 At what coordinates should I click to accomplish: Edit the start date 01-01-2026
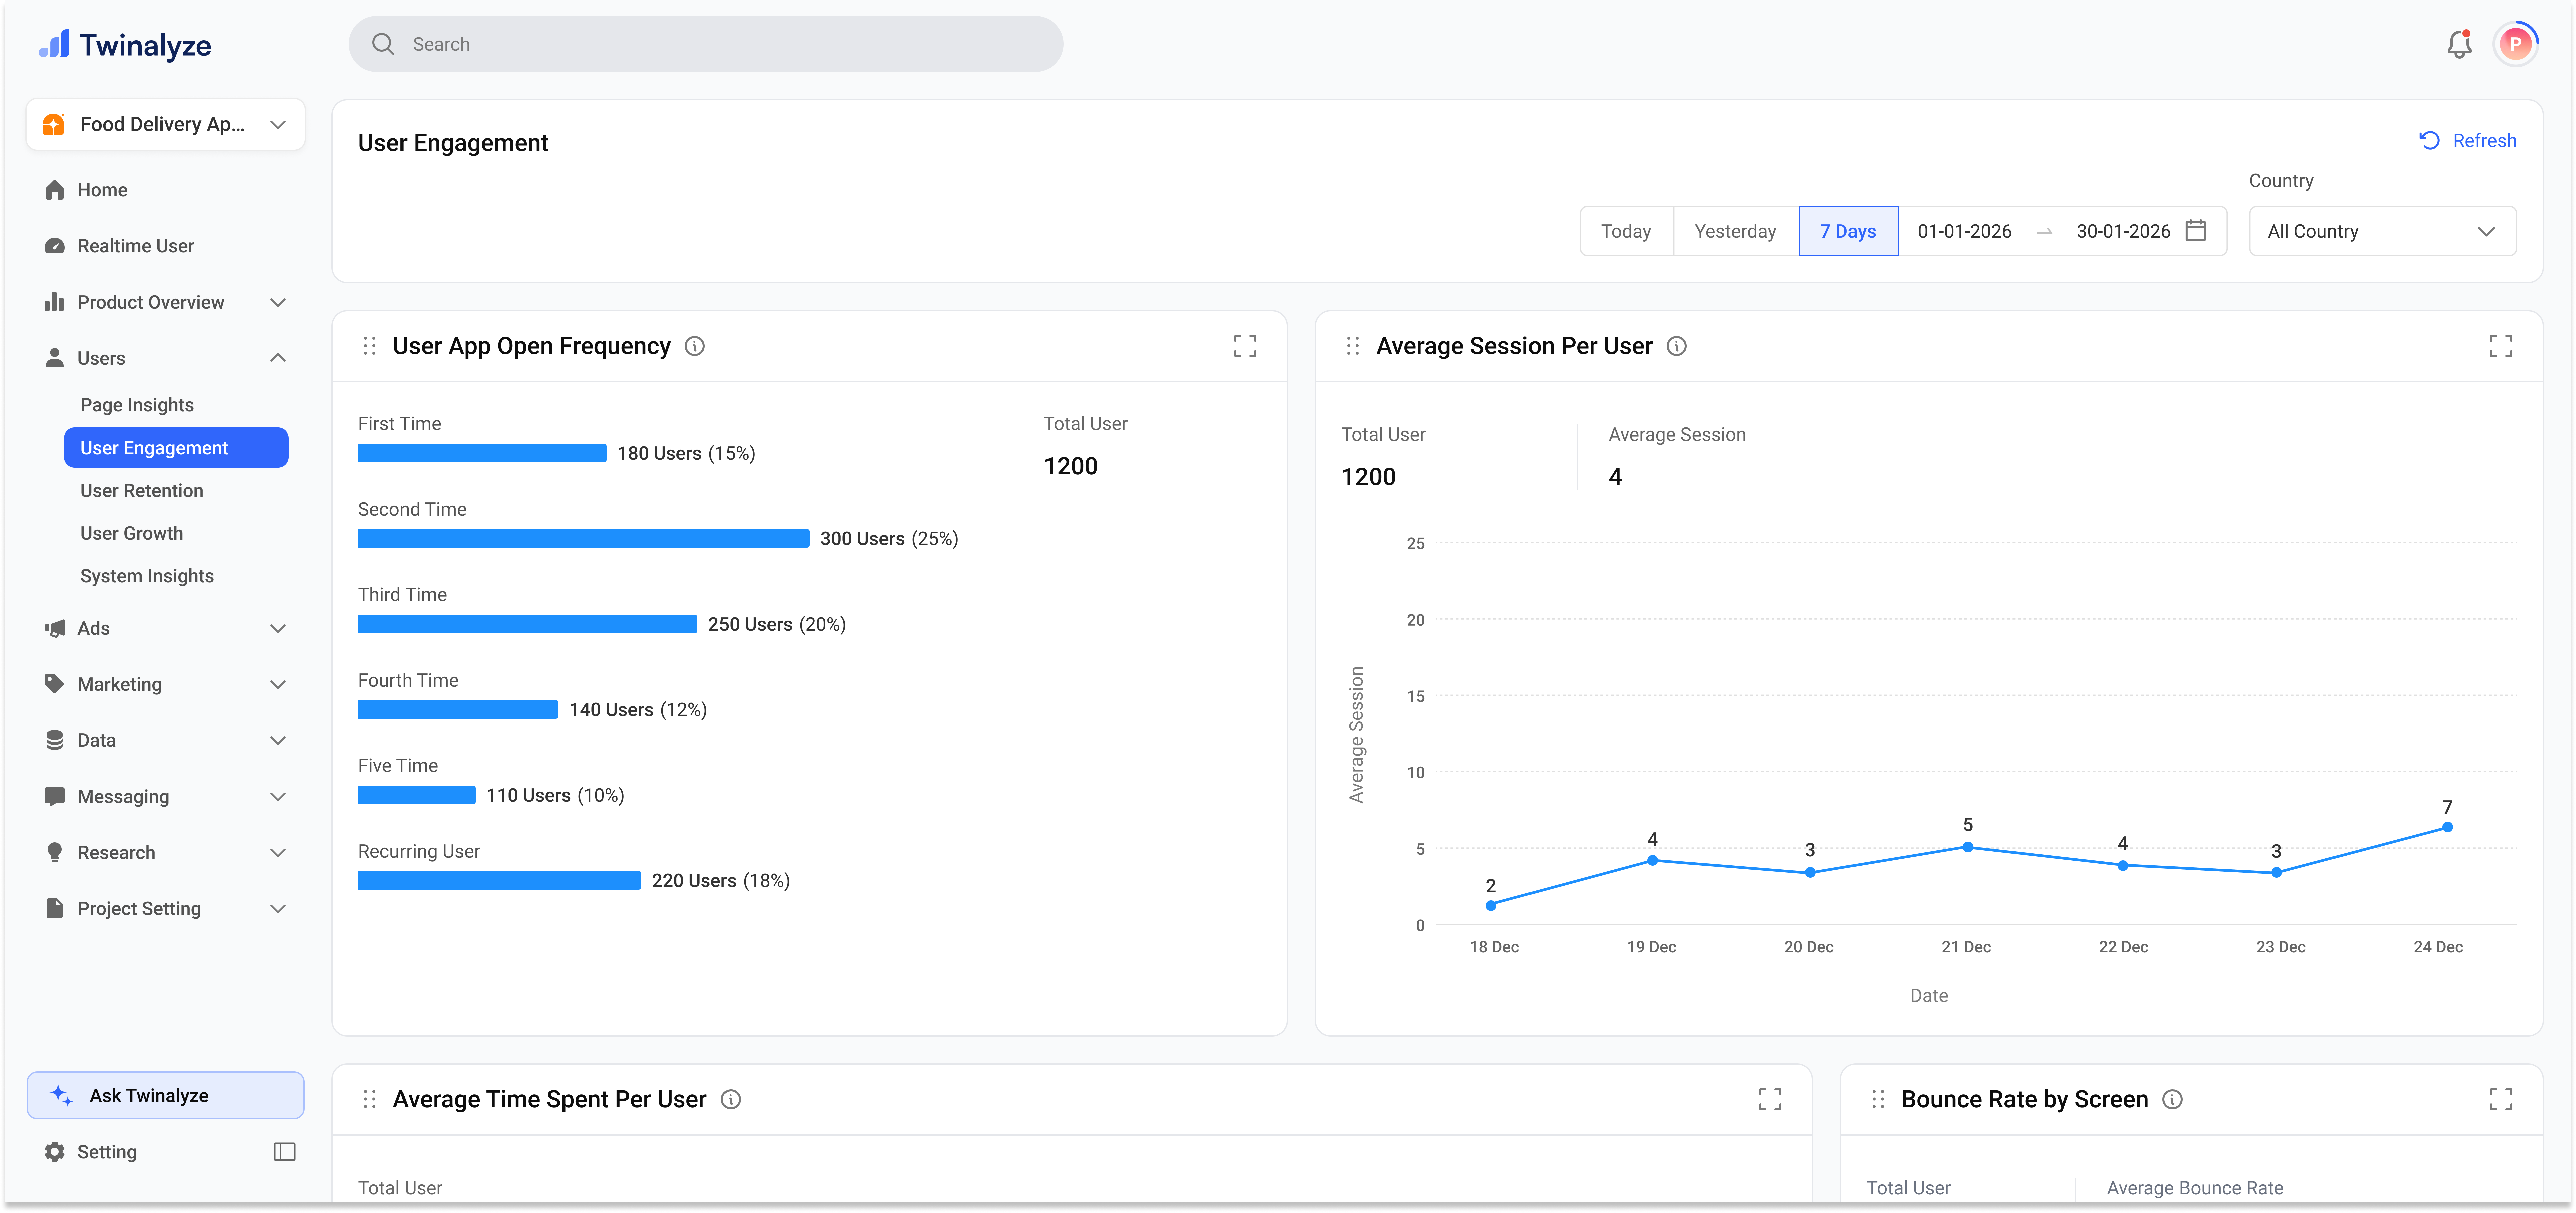(1964, 231)
